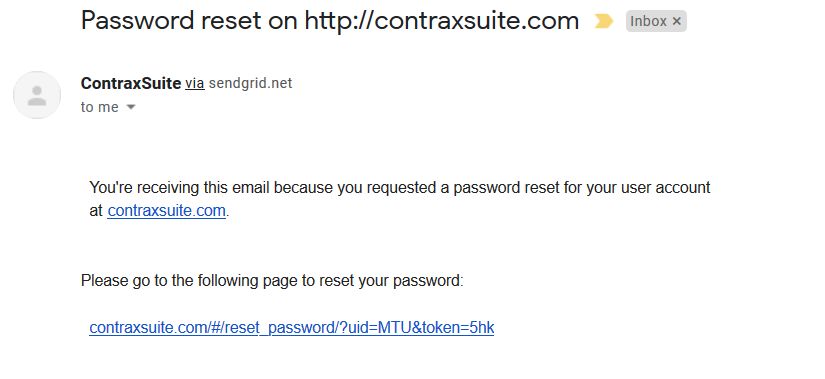
Task: Expand recipient details arrow beside "to me"
Action: tap(131, 107)
